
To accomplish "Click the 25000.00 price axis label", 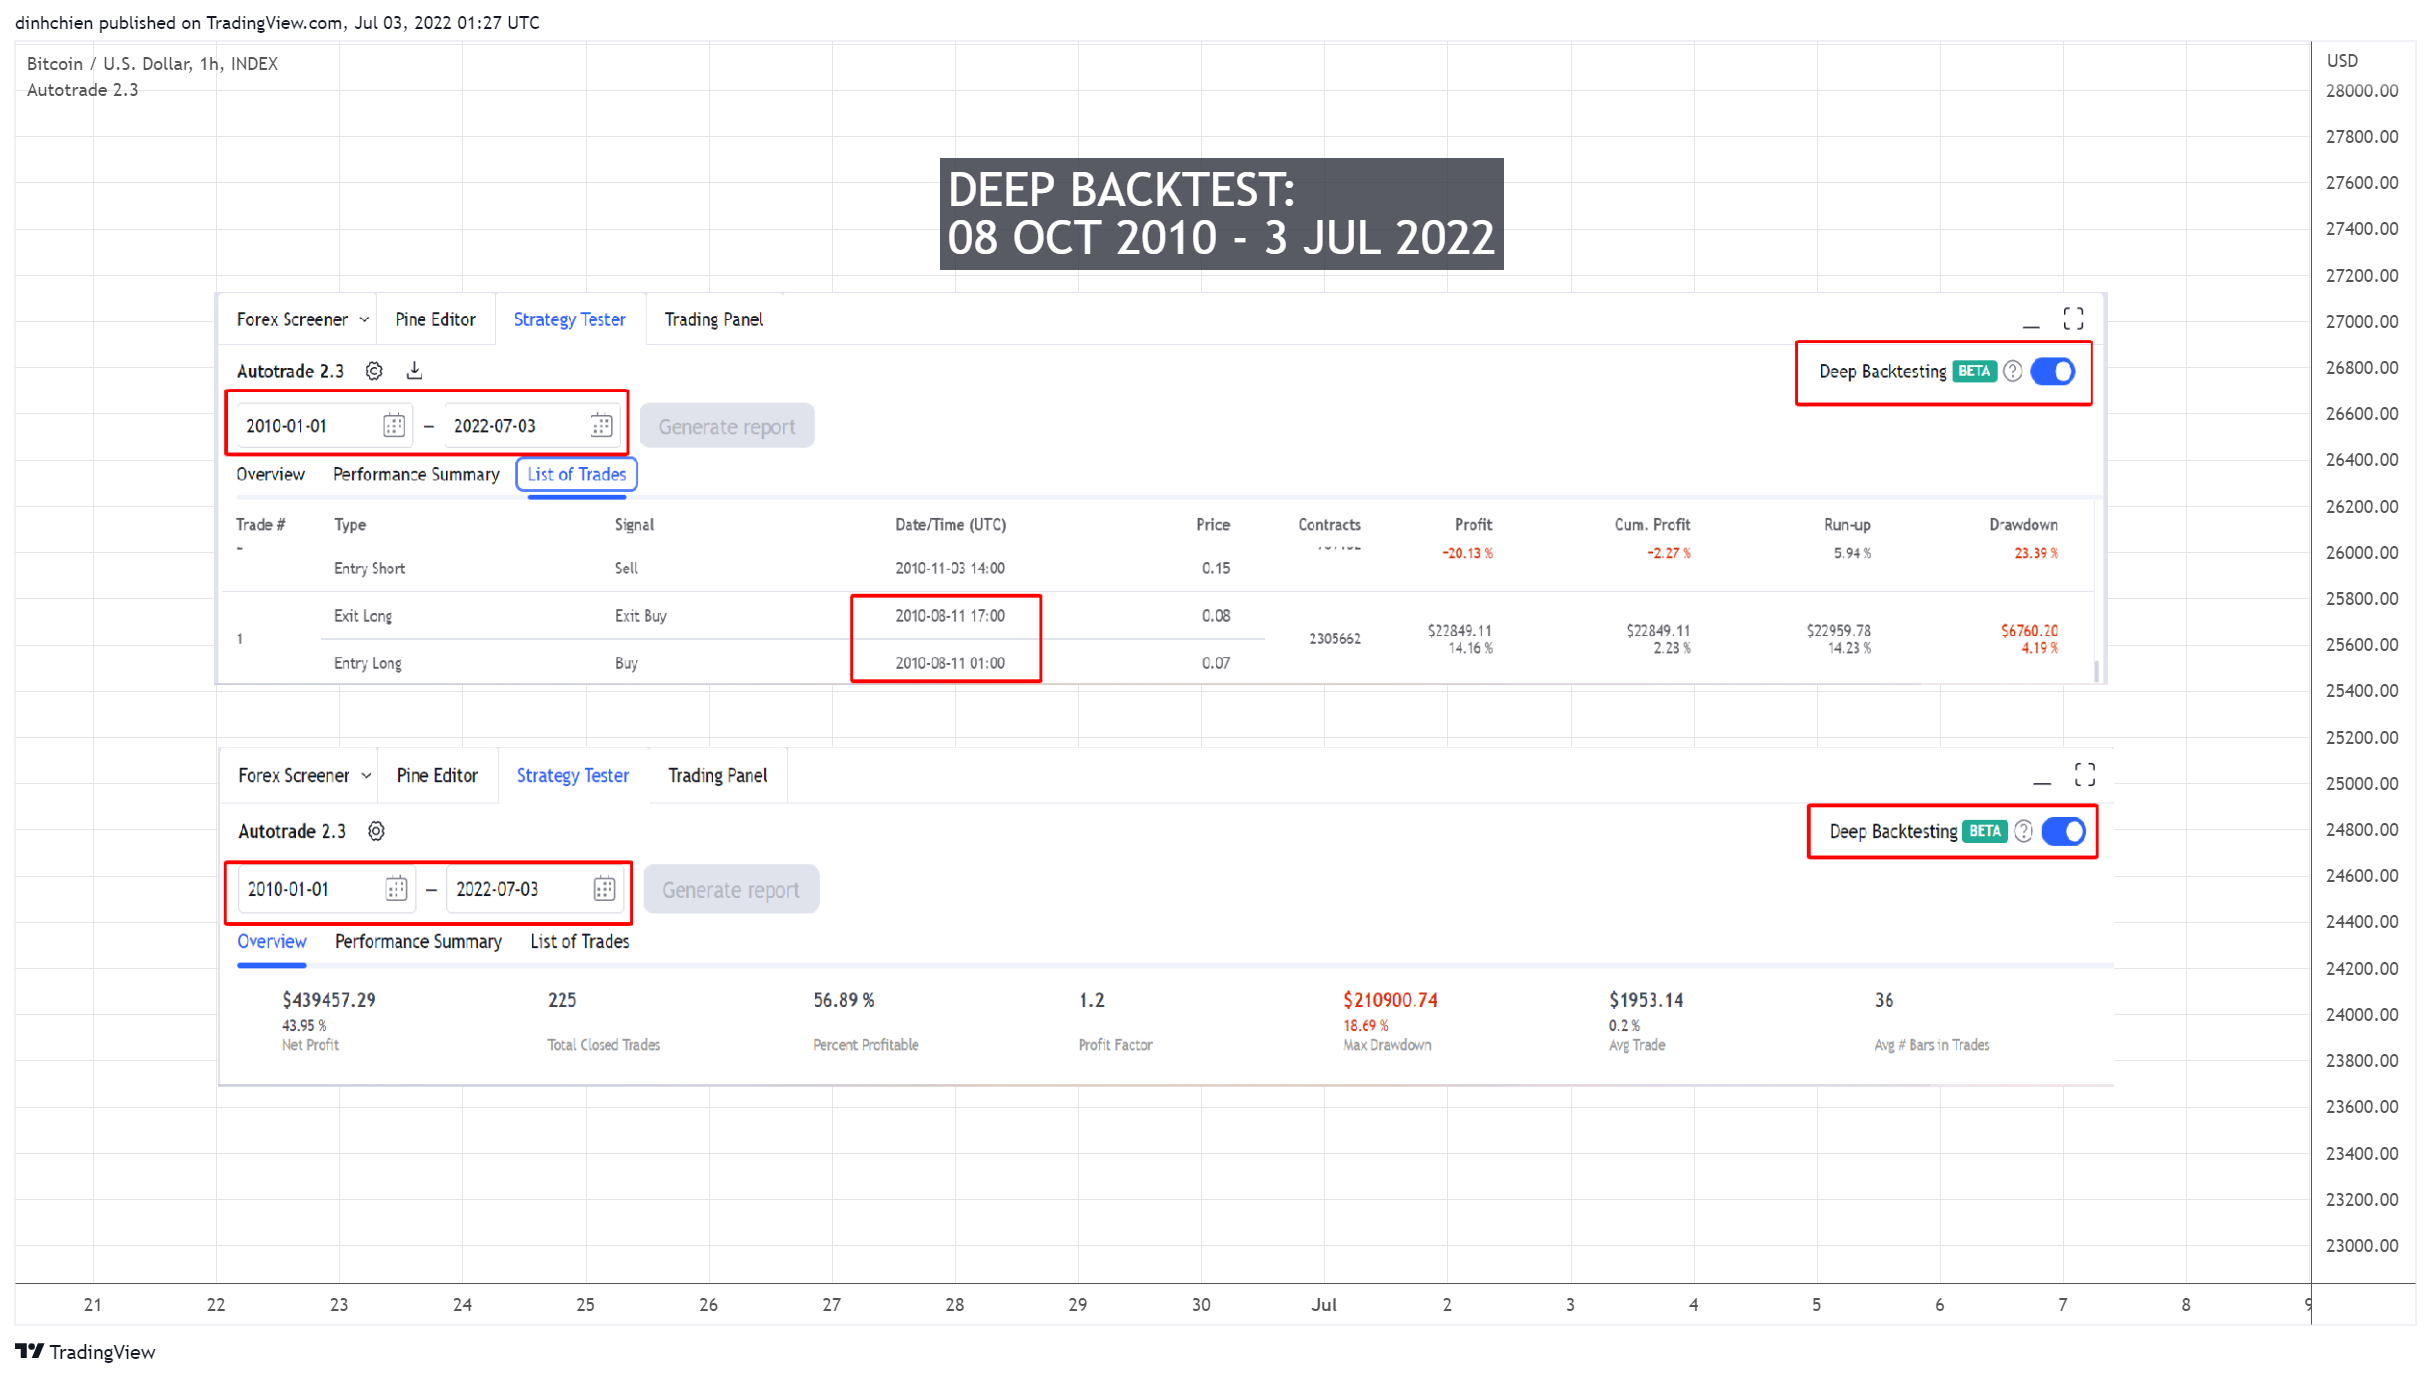I will pos(2362,783).
